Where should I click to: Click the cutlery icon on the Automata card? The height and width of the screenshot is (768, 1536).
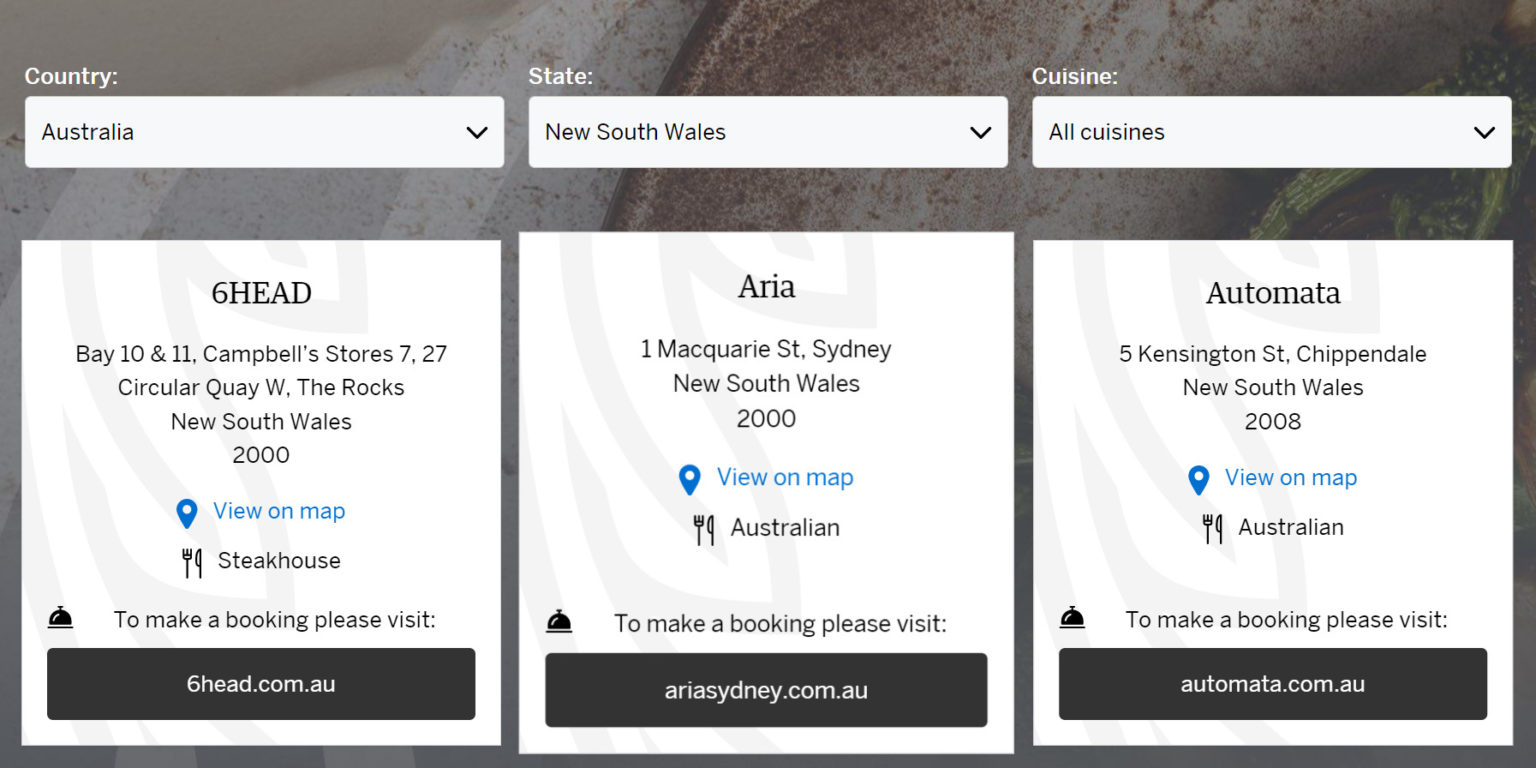click(1212, 529)
